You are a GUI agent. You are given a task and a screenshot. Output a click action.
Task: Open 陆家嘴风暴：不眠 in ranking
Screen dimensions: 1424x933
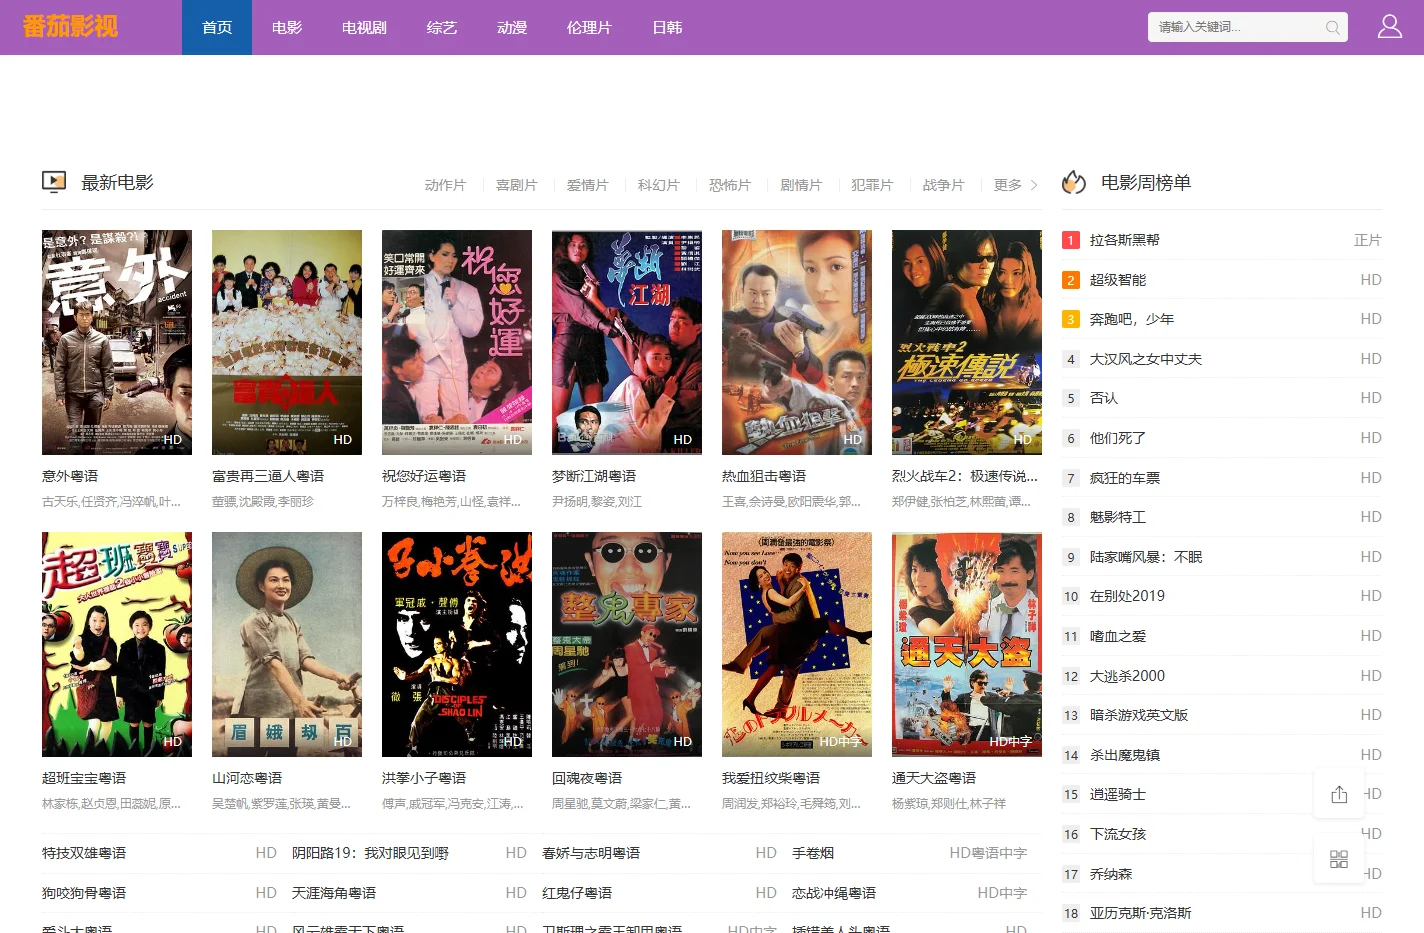[1146, 557]
